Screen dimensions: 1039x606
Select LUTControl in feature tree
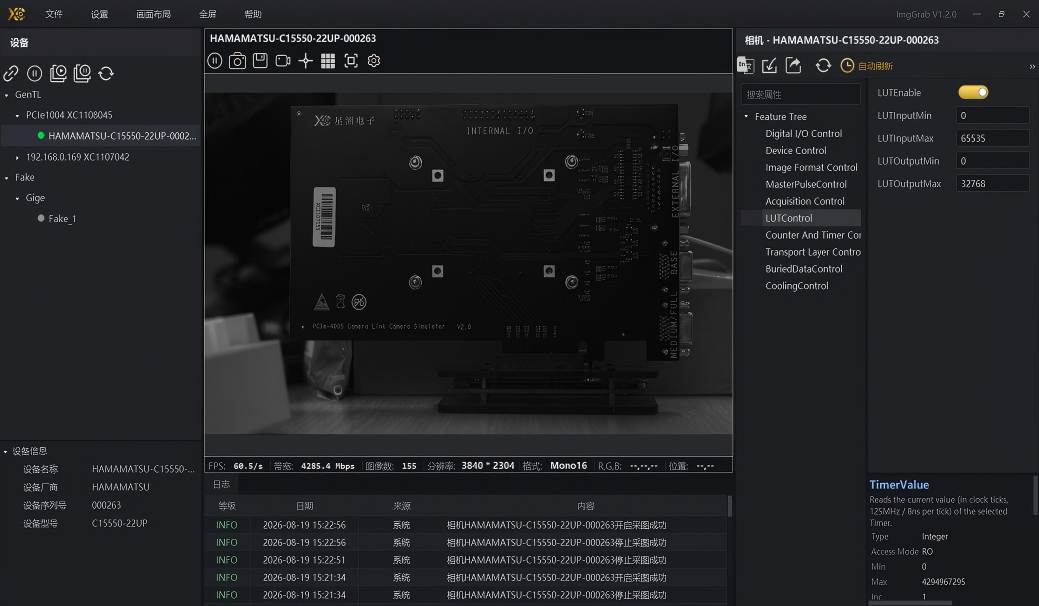click(x=789, y=218)
